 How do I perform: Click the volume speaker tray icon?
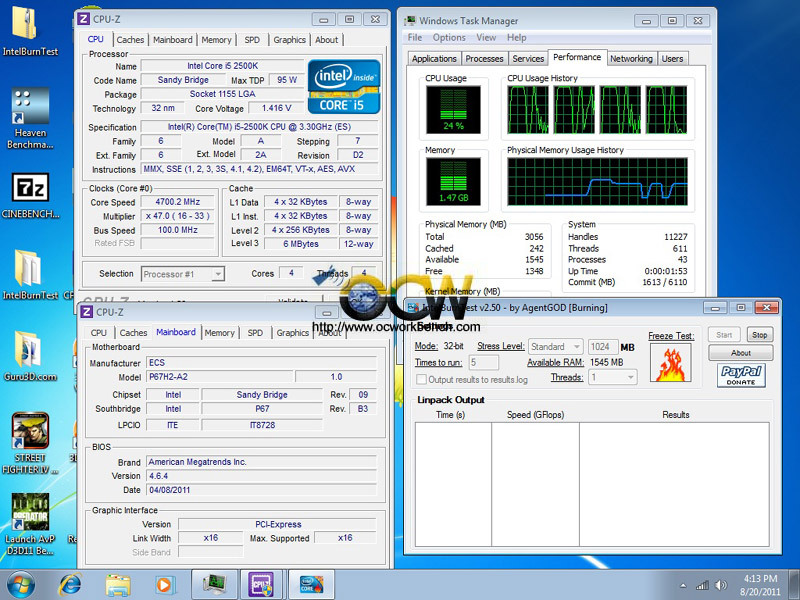(721, 585)
